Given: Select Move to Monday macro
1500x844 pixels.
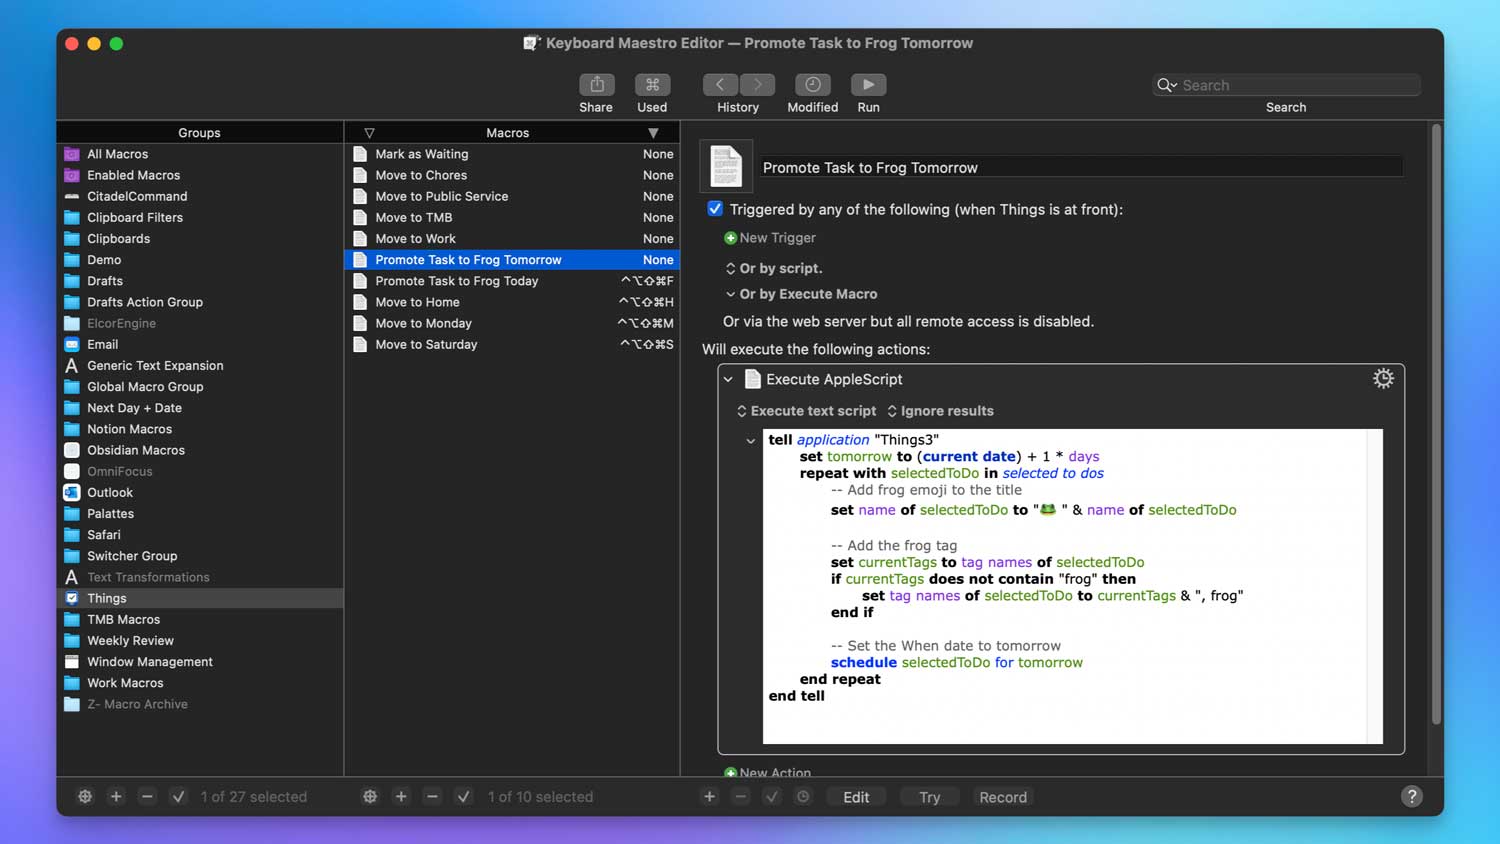Looking at the screenshot, I should click(x=512, y=323).
